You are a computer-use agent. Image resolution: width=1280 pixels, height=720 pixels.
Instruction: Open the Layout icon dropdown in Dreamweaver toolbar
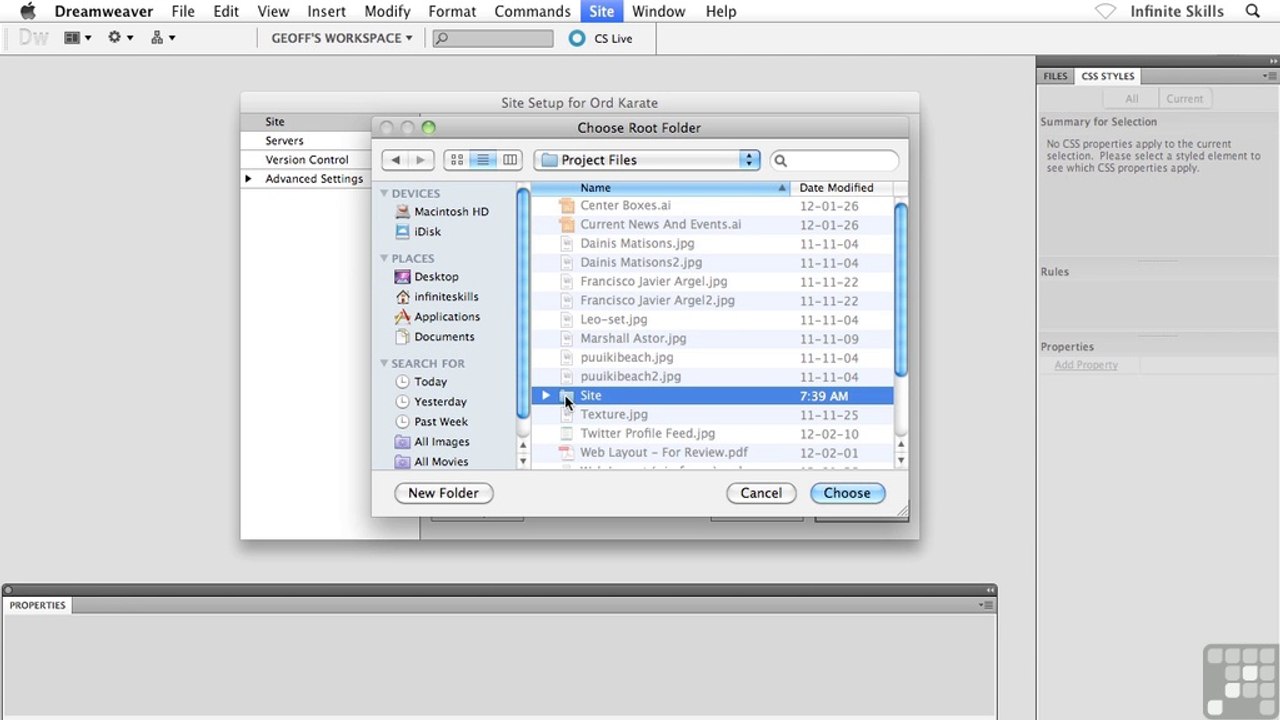[x=77, y=38]
